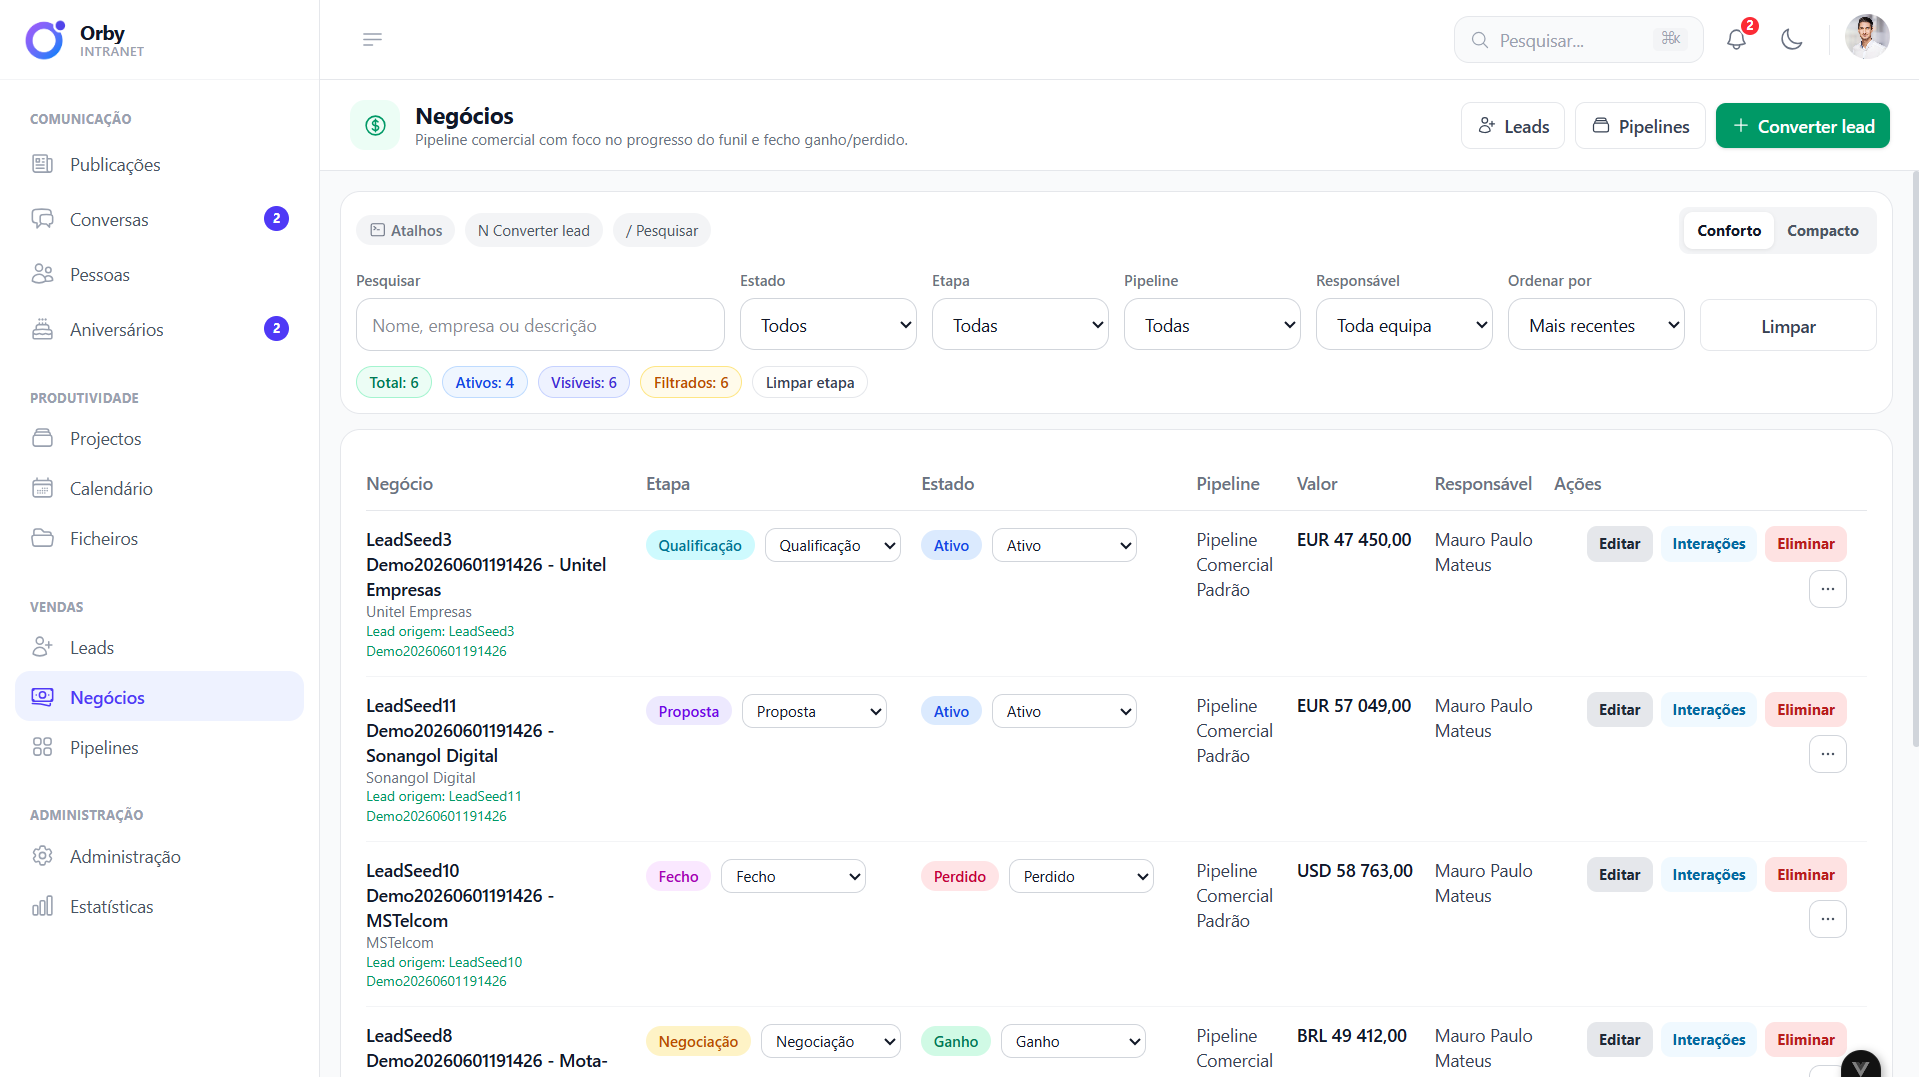Click the Pessoas people icon
This screenshot has height=1077, width=1919.
coord(42,274)
